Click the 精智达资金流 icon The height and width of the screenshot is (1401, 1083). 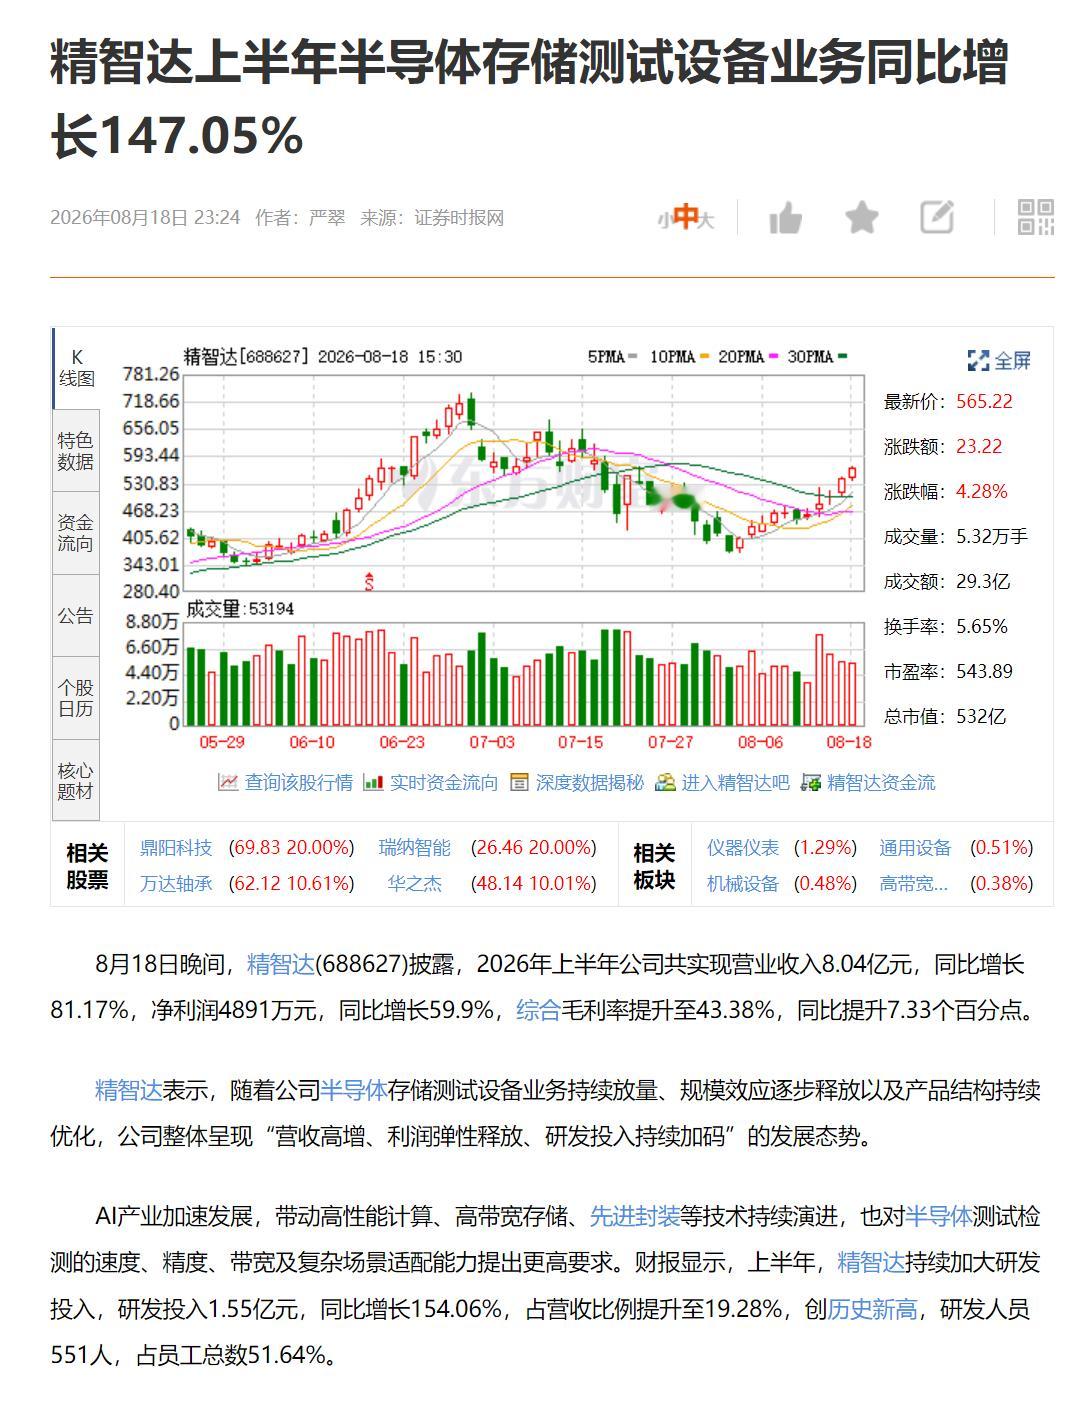(811, 782)
